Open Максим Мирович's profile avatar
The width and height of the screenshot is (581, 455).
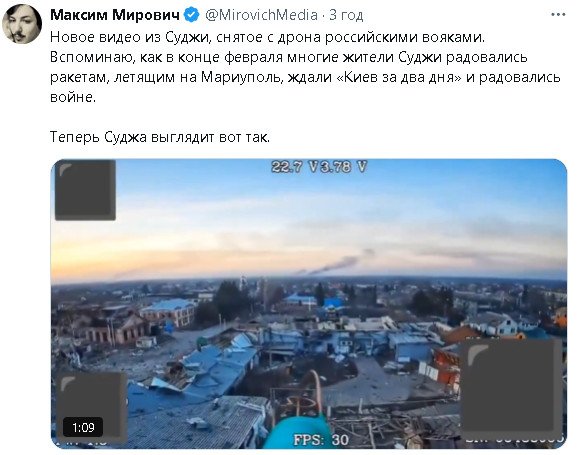[x=22, y=24]
